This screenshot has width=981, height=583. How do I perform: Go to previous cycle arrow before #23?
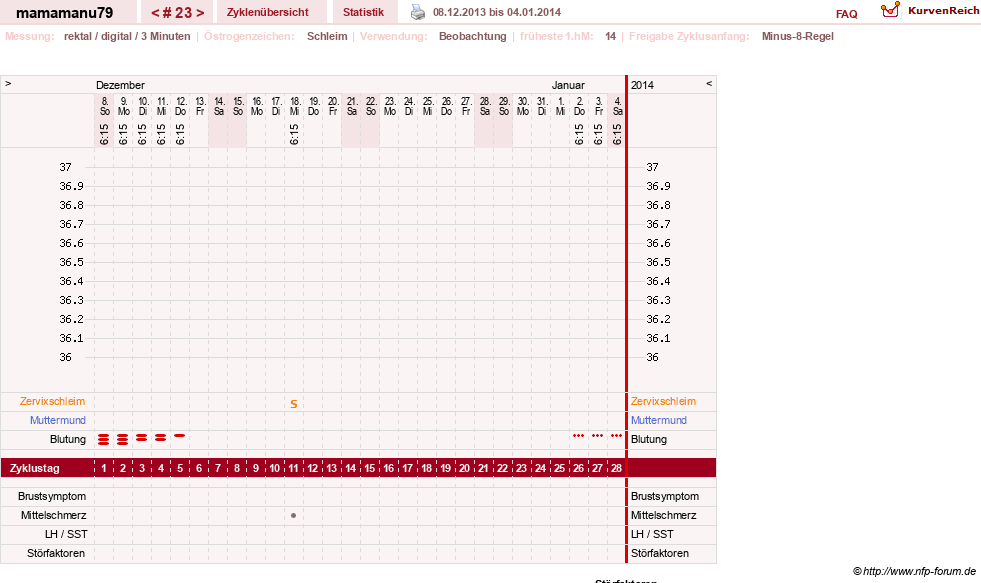pos(155,13)
